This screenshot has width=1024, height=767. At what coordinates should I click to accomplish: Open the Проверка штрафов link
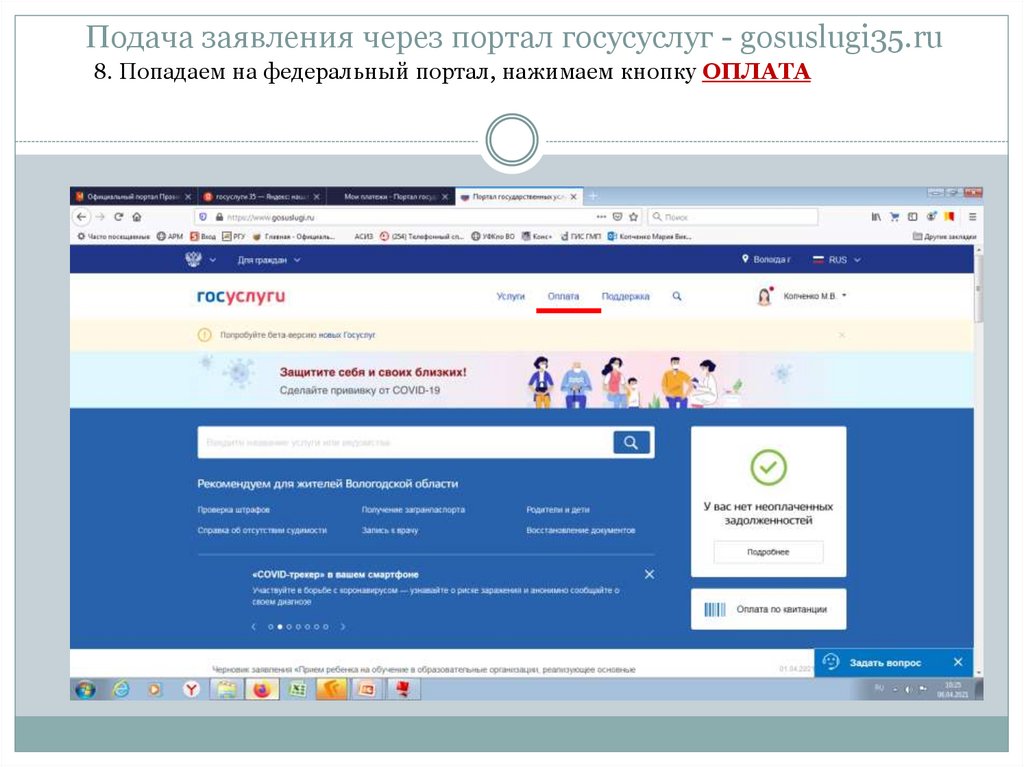point(233,510)
